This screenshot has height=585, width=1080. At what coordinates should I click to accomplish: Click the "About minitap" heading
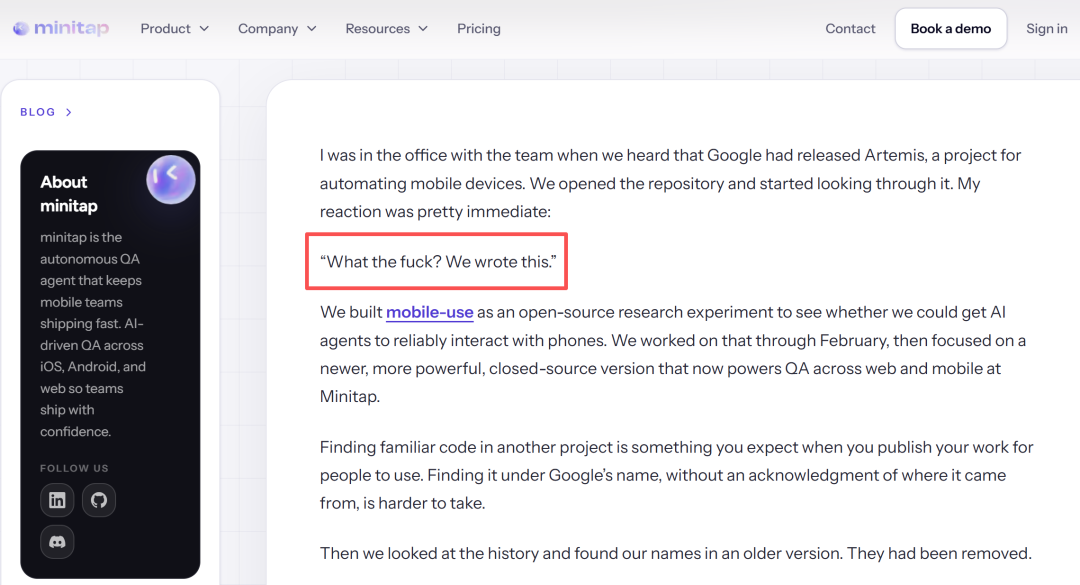[x=69, y=194]
